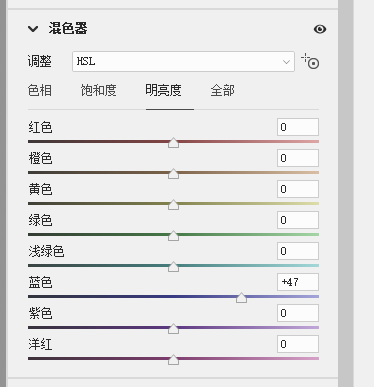Toggle the 混色器 panel eye visibility

coord(320,29)
